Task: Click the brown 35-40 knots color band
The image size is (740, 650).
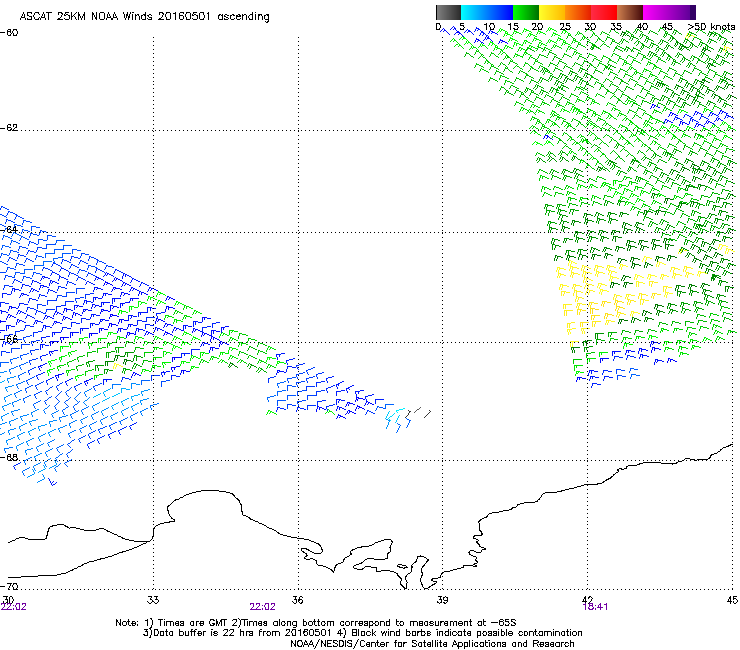Action: click(630, 12)
